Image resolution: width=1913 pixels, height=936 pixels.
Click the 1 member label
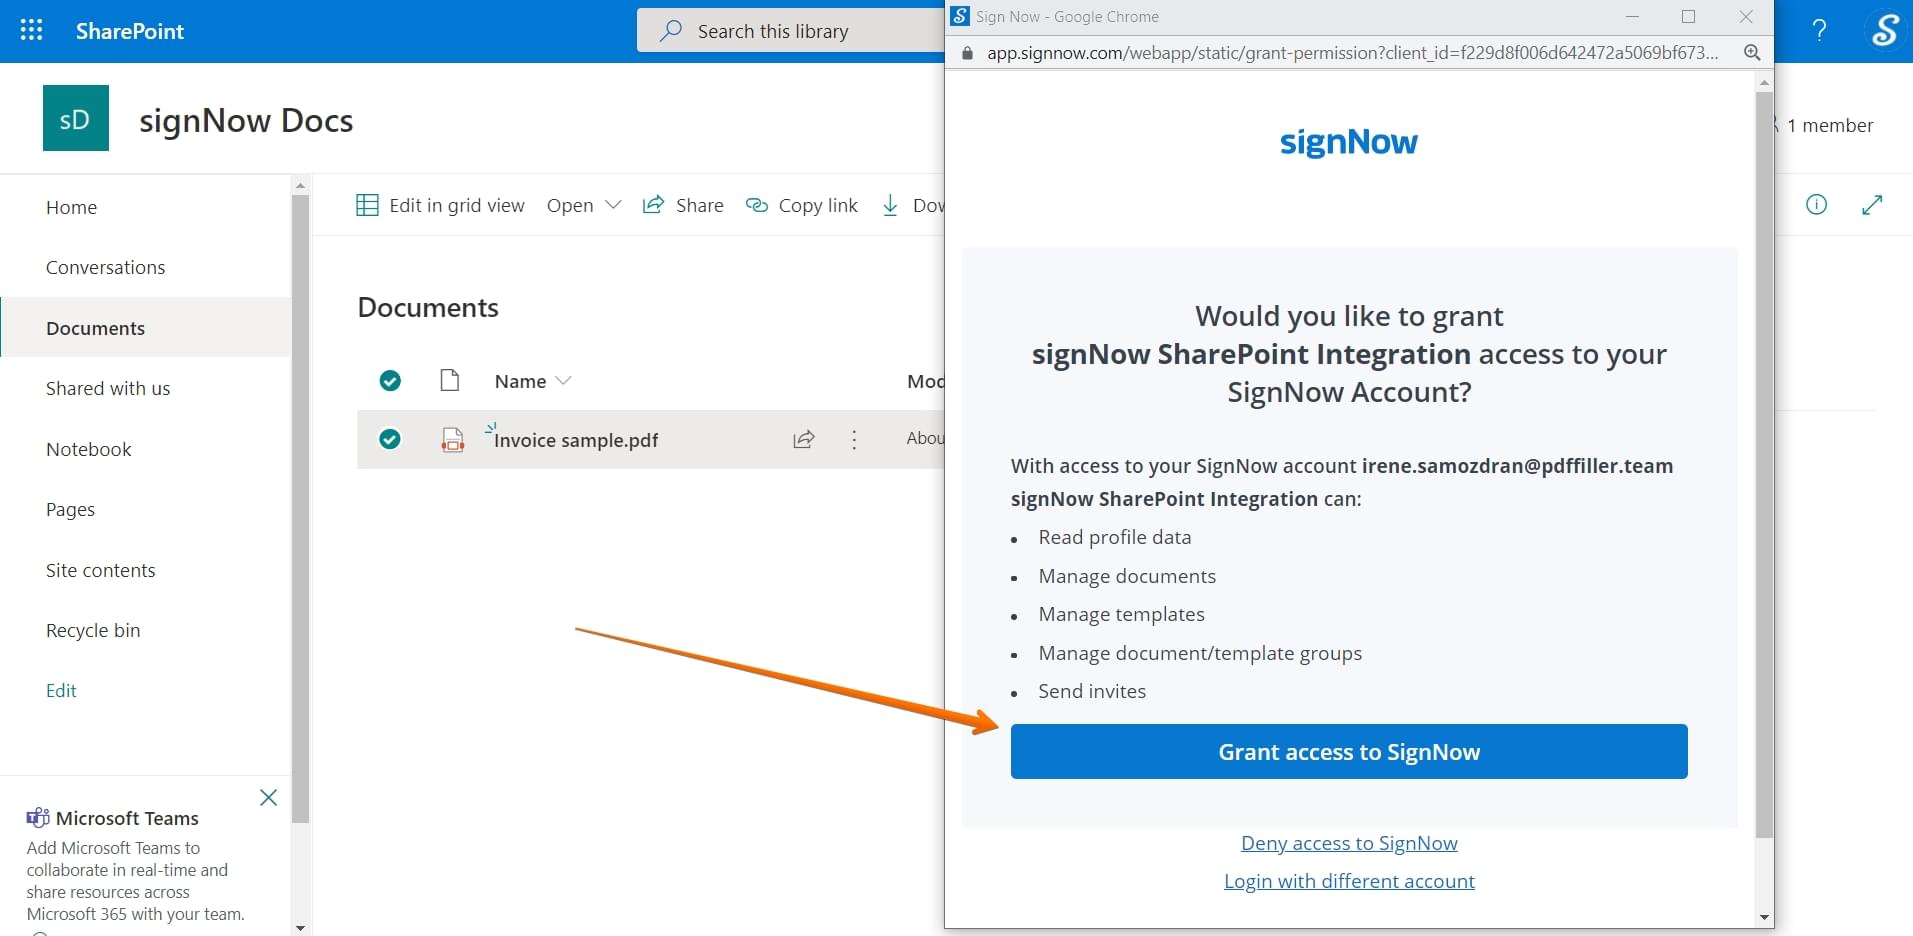pos(1830,125)
